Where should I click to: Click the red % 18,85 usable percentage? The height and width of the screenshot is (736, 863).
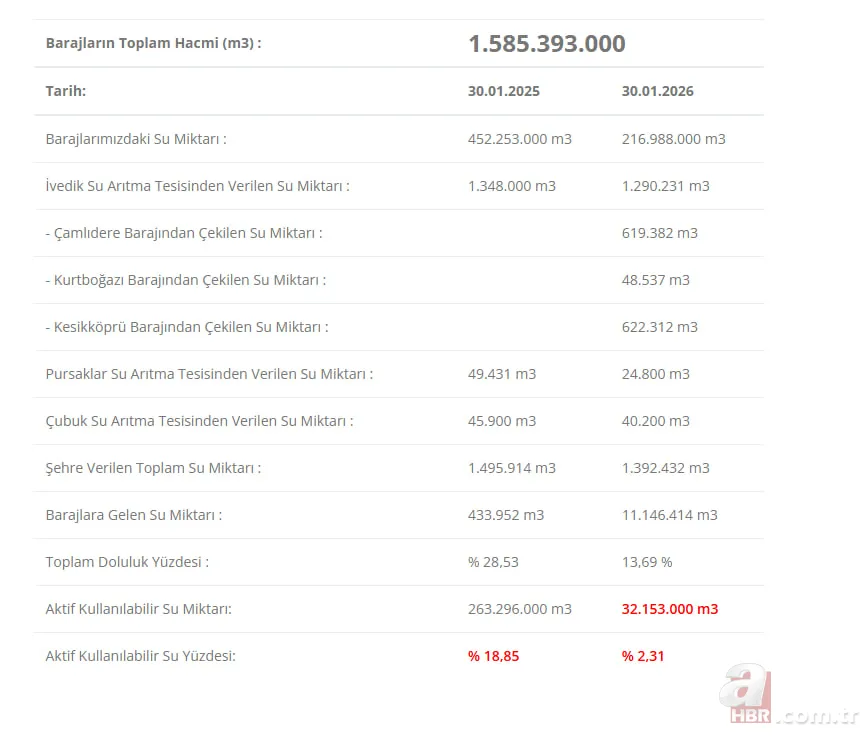click(493, 656)
